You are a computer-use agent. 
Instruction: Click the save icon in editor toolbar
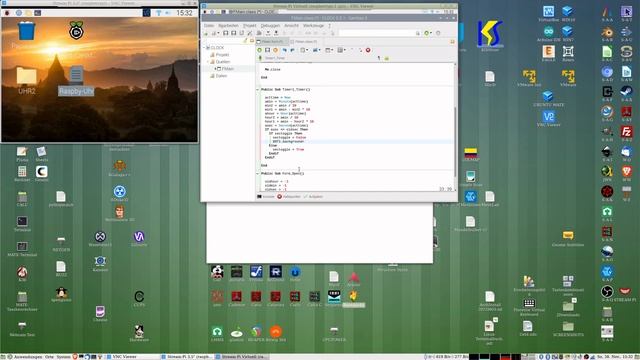click(267, 50)
